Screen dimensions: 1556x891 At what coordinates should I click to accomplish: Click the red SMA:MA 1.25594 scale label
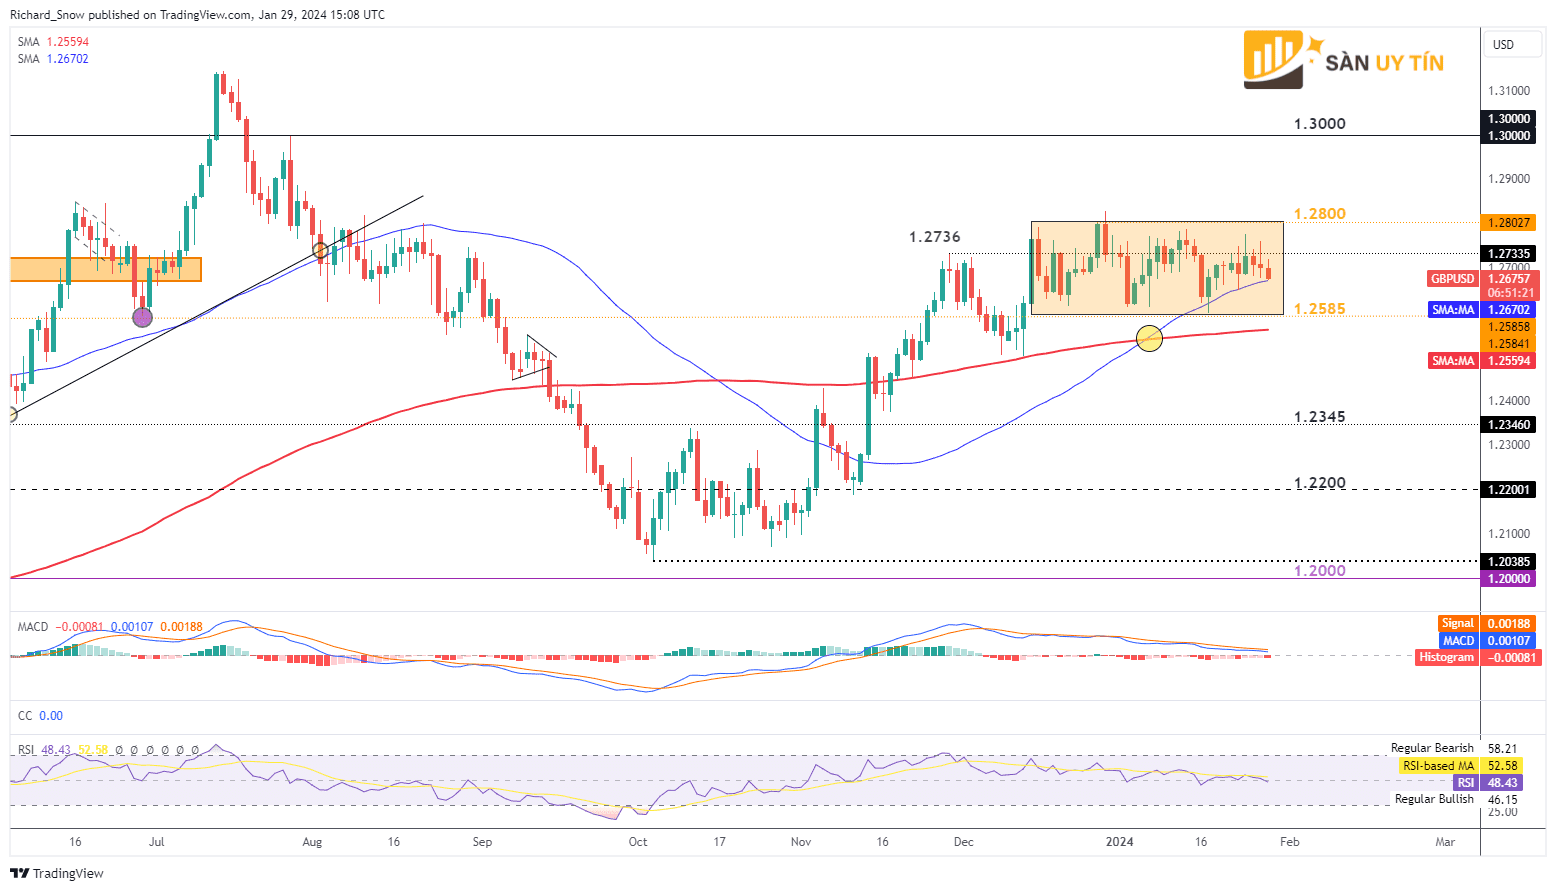[x=1481, y=361]
